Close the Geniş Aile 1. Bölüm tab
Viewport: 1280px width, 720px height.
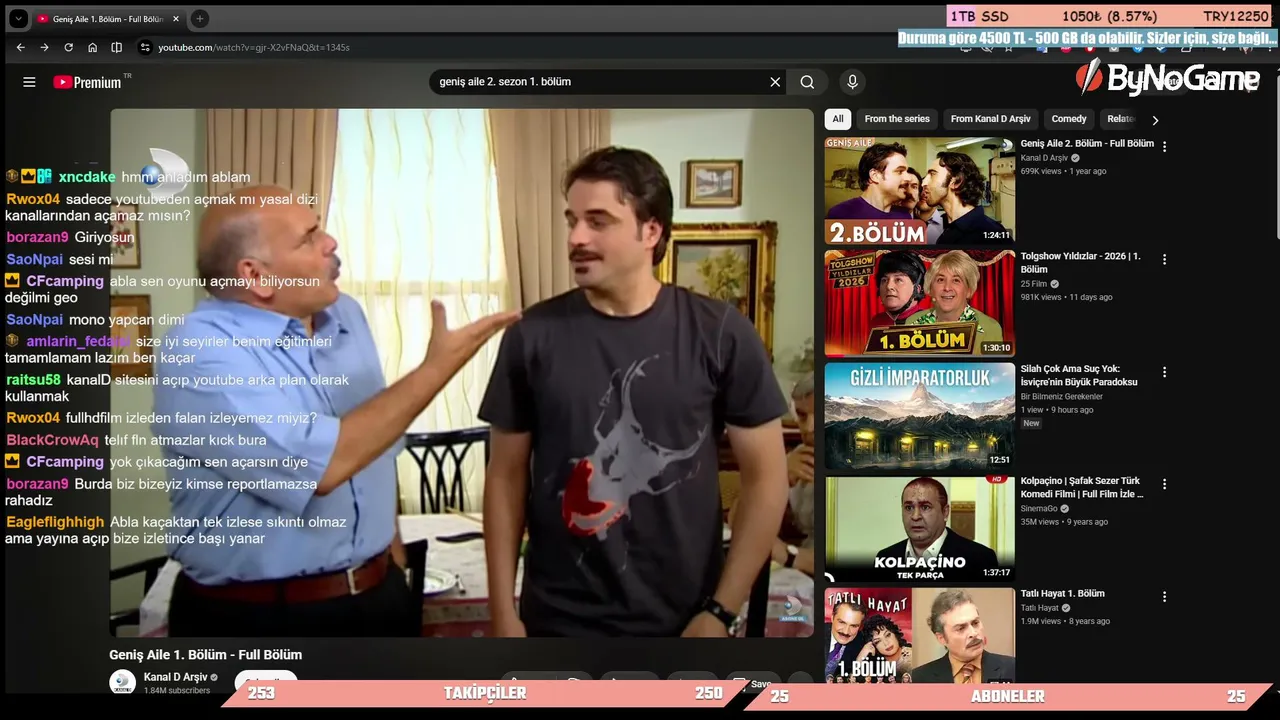point(176,19)
